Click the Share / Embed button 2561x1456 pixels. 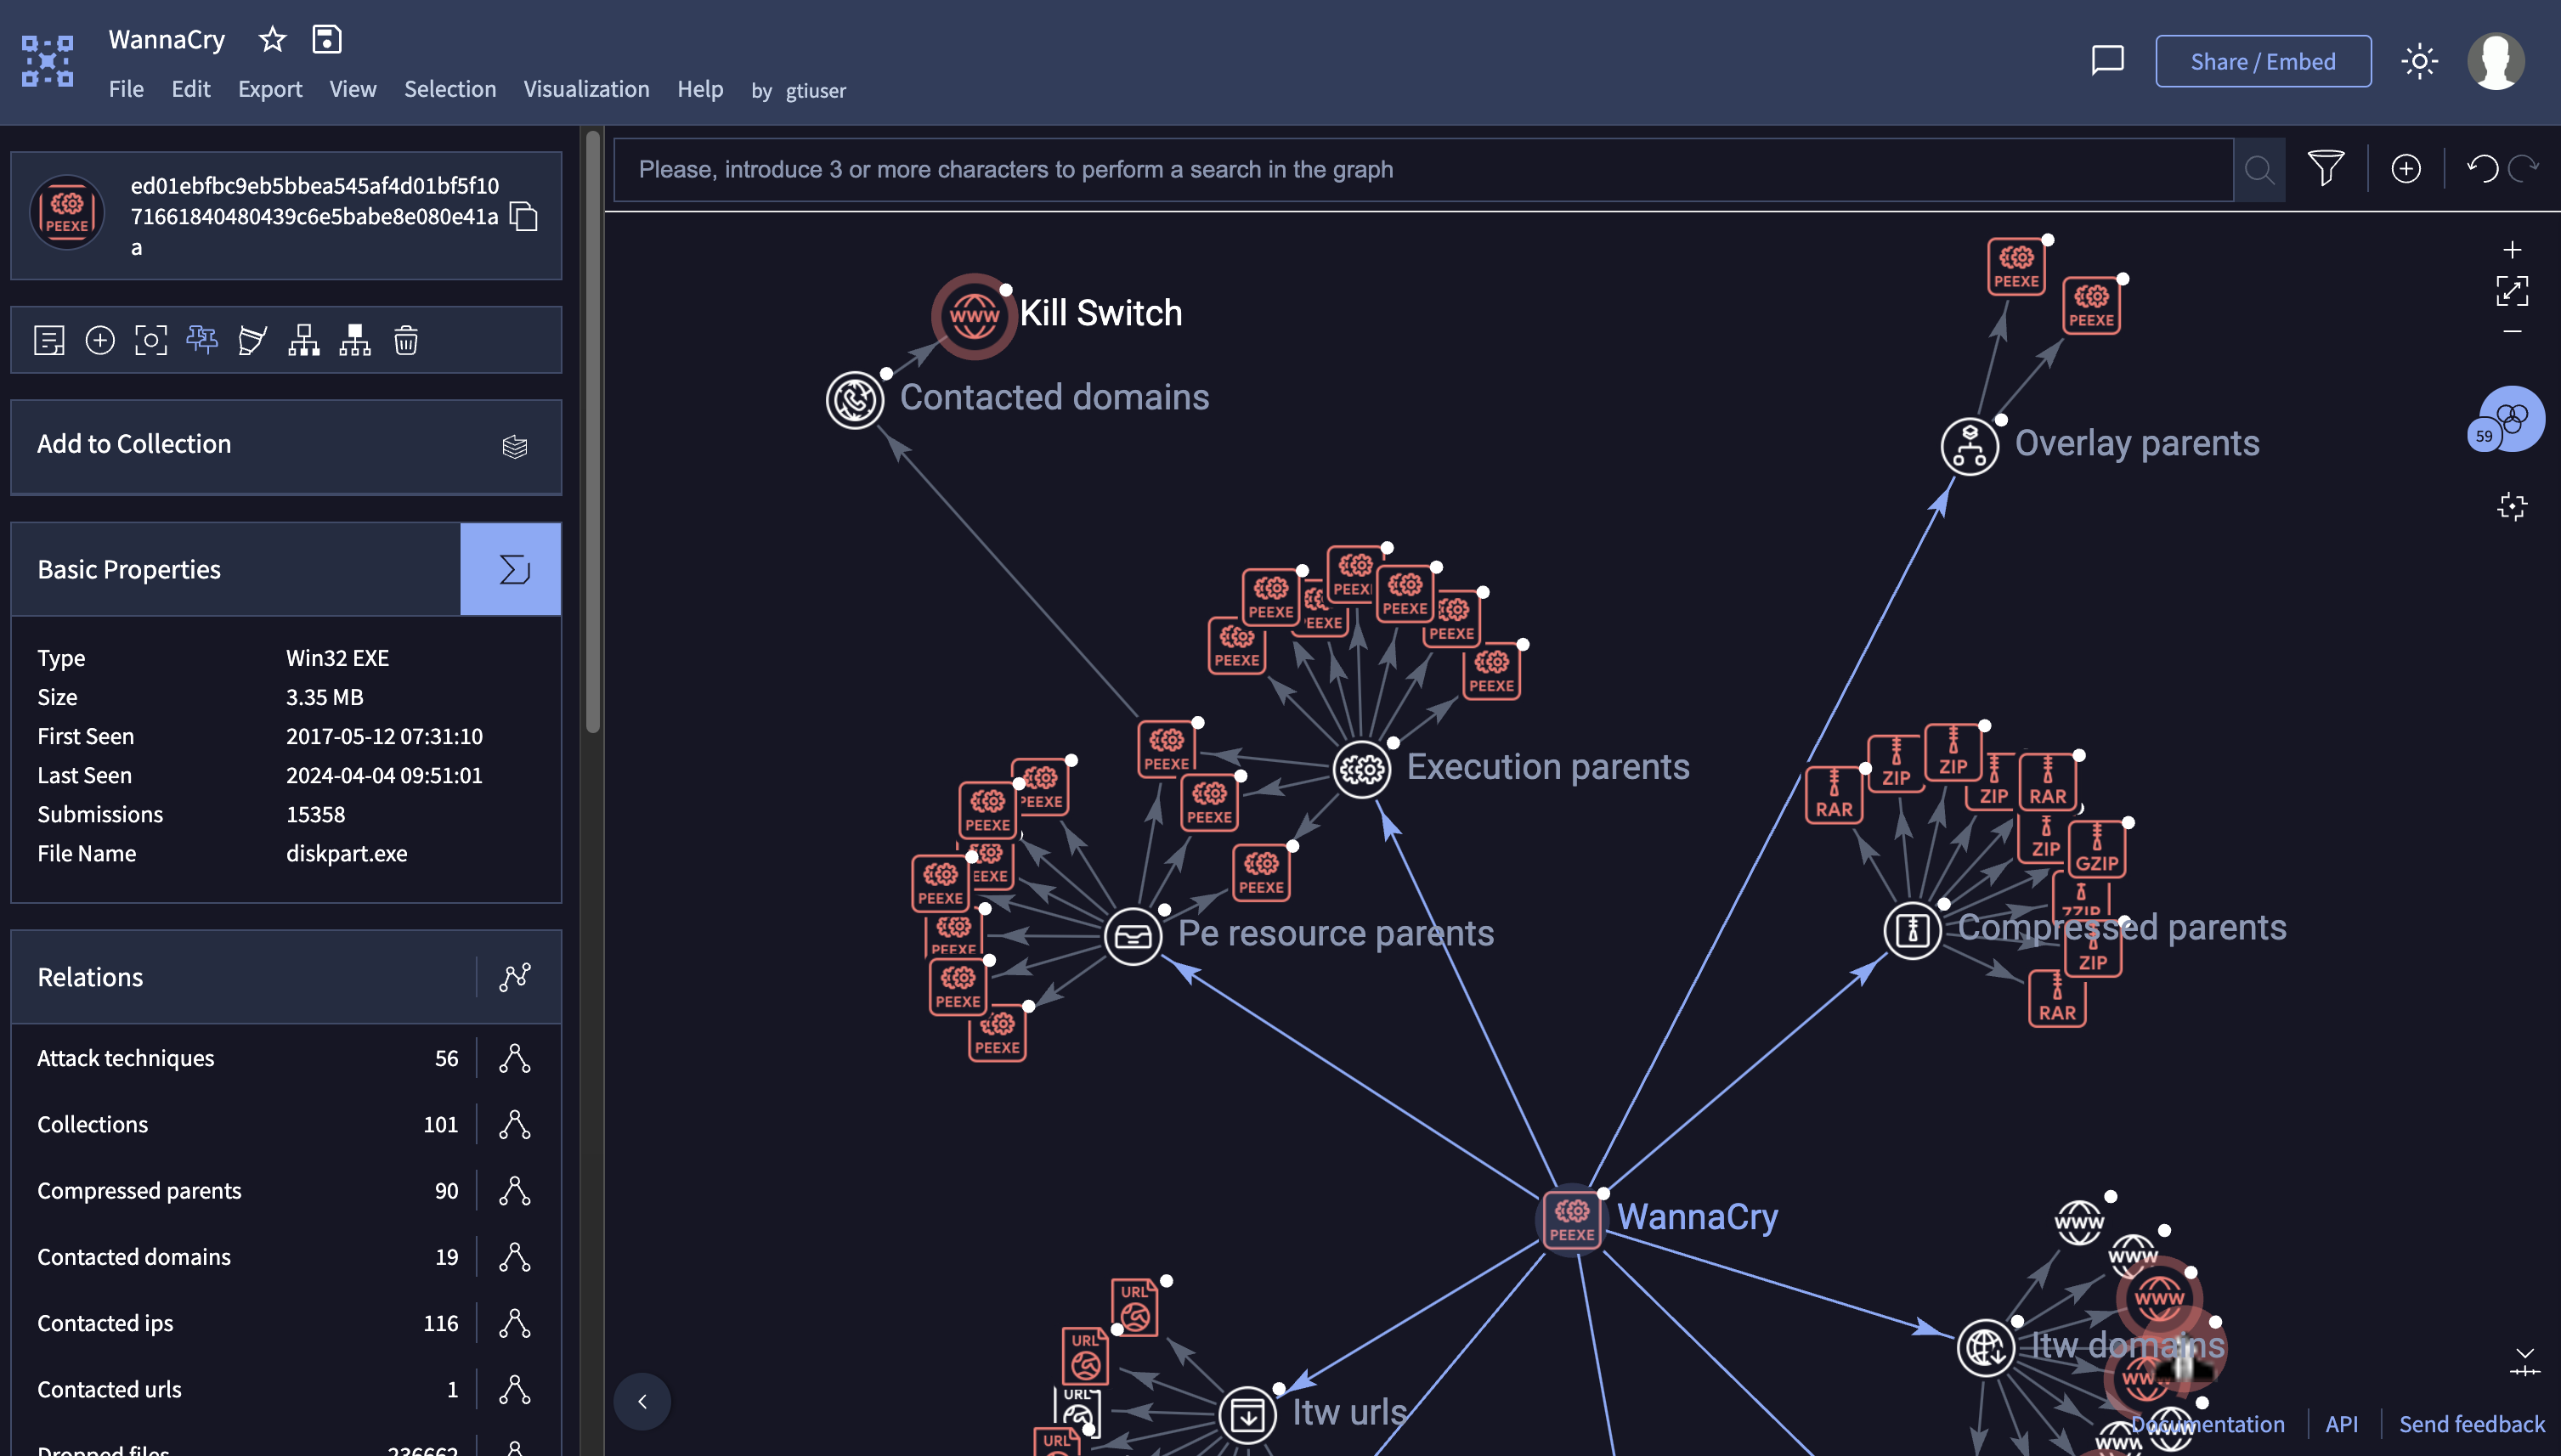coord(2263,61)
